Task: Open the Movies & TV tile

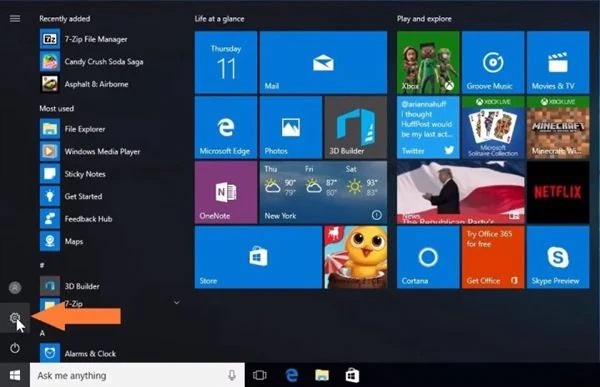Action: coord(558,62)
